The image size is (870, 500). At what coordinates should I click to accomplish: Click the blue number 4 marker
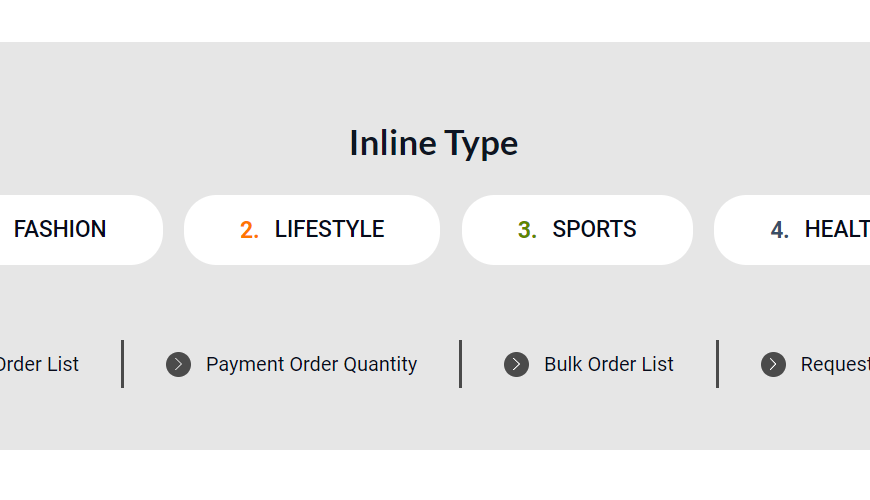(779, 230)
